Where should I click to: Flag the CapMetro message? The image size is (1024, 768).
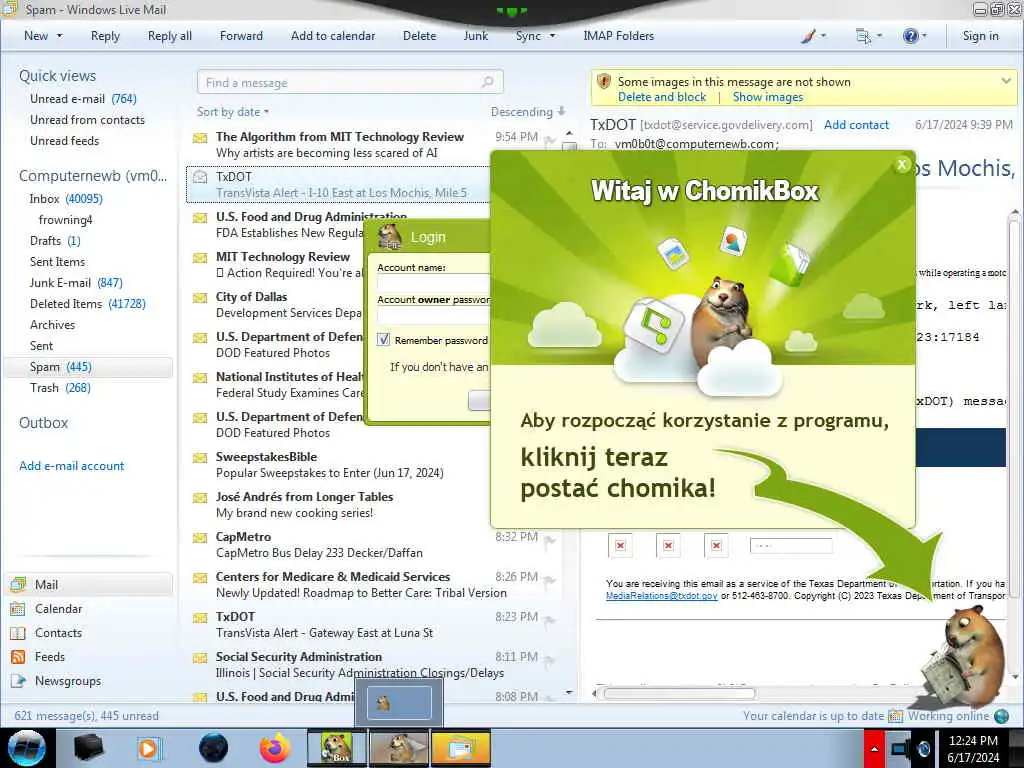click(550, 540)
